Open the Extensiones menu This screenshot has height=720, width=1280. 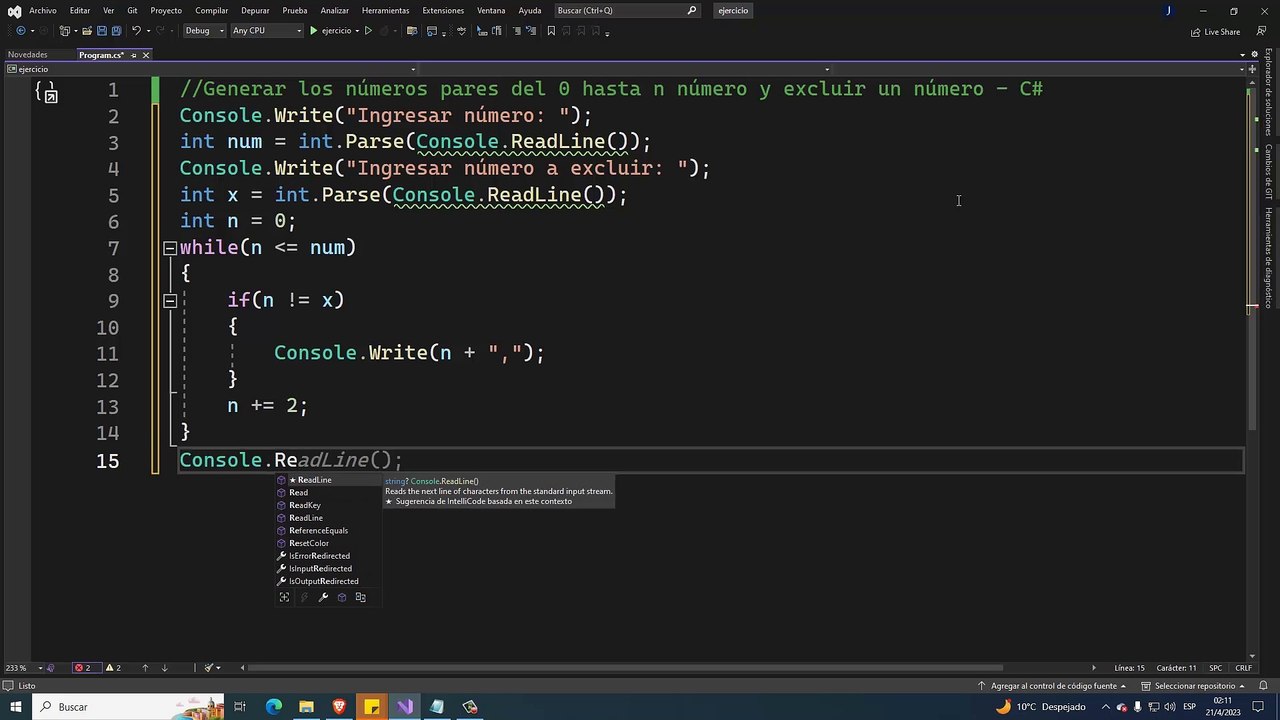[443, 10]
